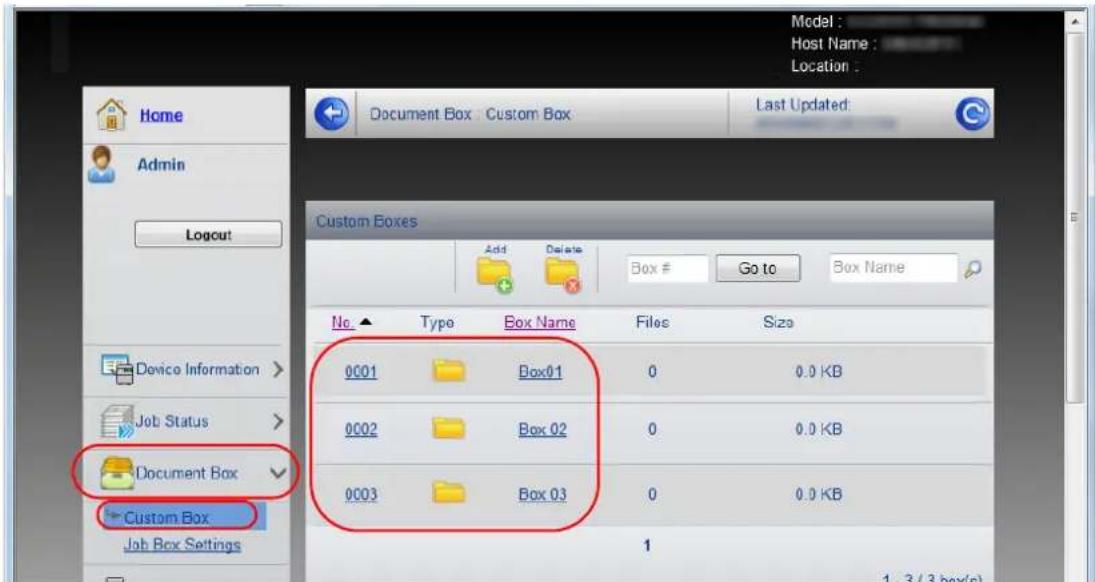The height and width of the screenshot is (582, 1095).
Task: Click scrollbar up arrow
Action: 1076,22
